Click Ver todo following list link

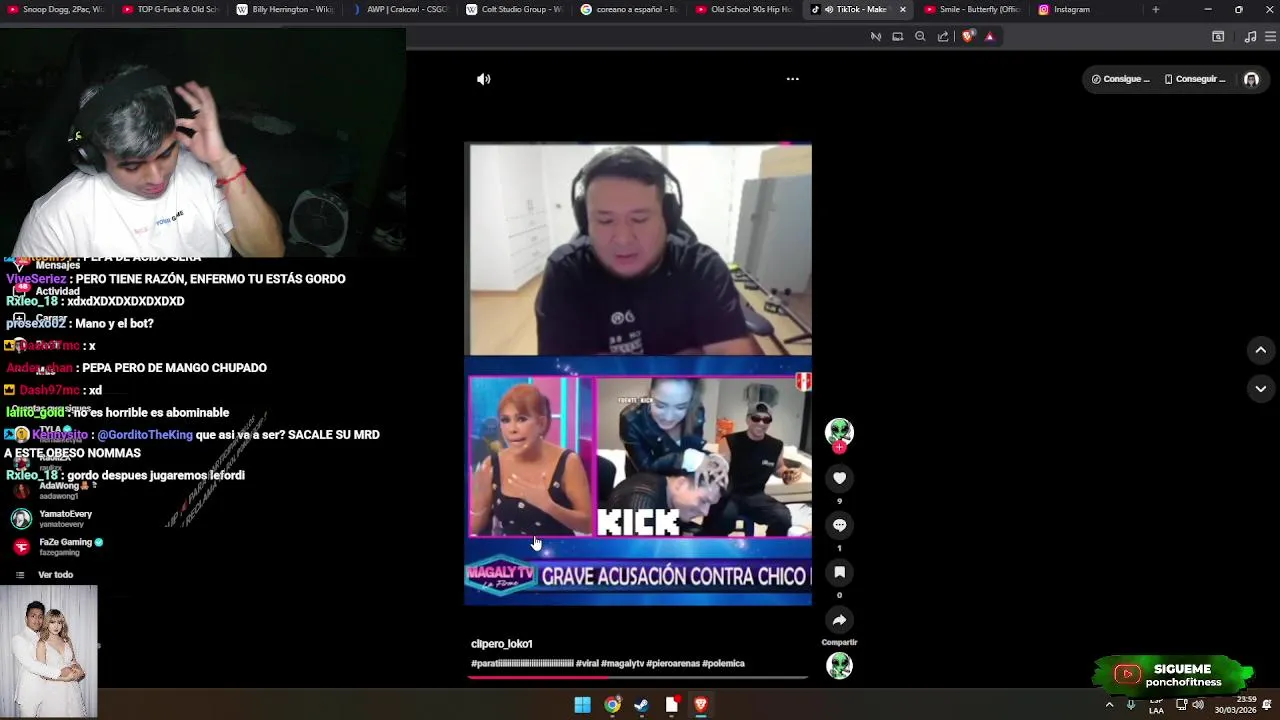coord(55,575)
